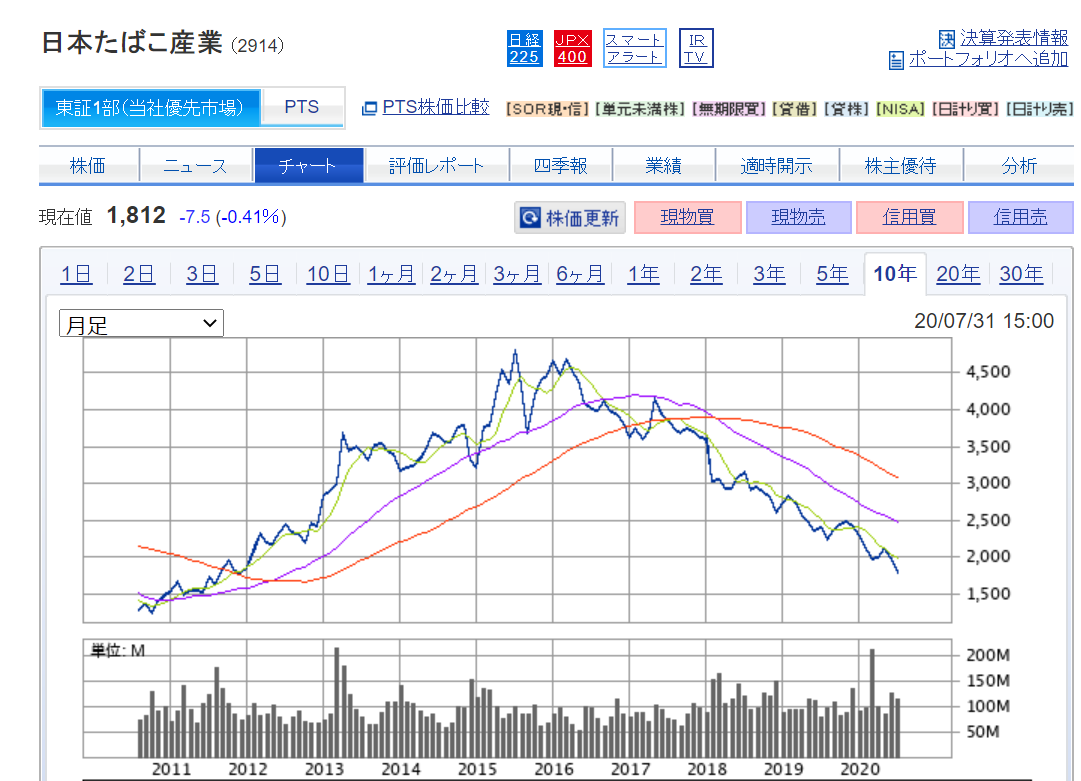1081x781 pixels.
Task: Click the [貸借] tag
Action: tap(795, 109)
